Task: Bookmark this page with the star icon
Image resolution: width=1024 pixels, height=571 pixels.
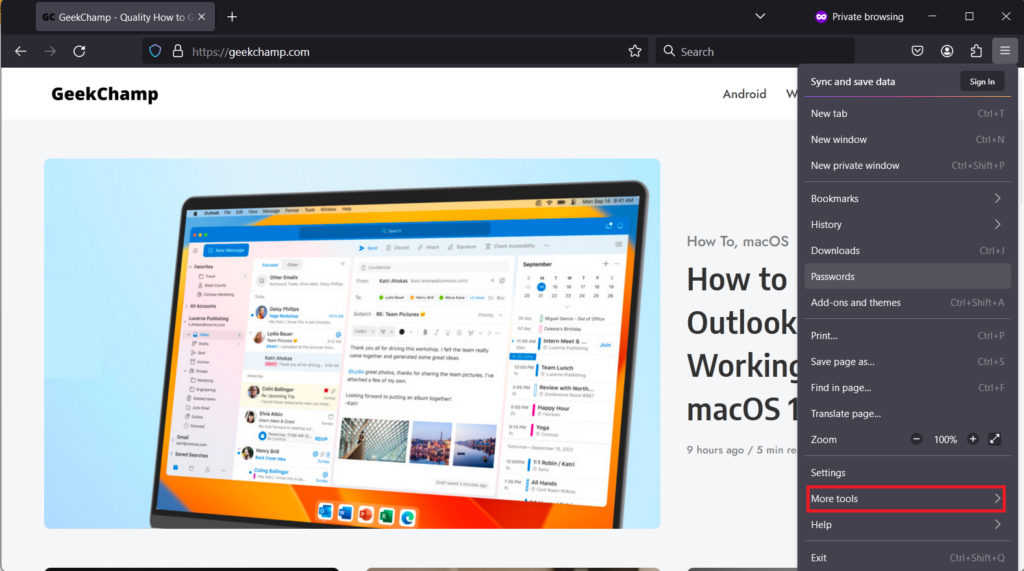Action: [x=634, y=51]
